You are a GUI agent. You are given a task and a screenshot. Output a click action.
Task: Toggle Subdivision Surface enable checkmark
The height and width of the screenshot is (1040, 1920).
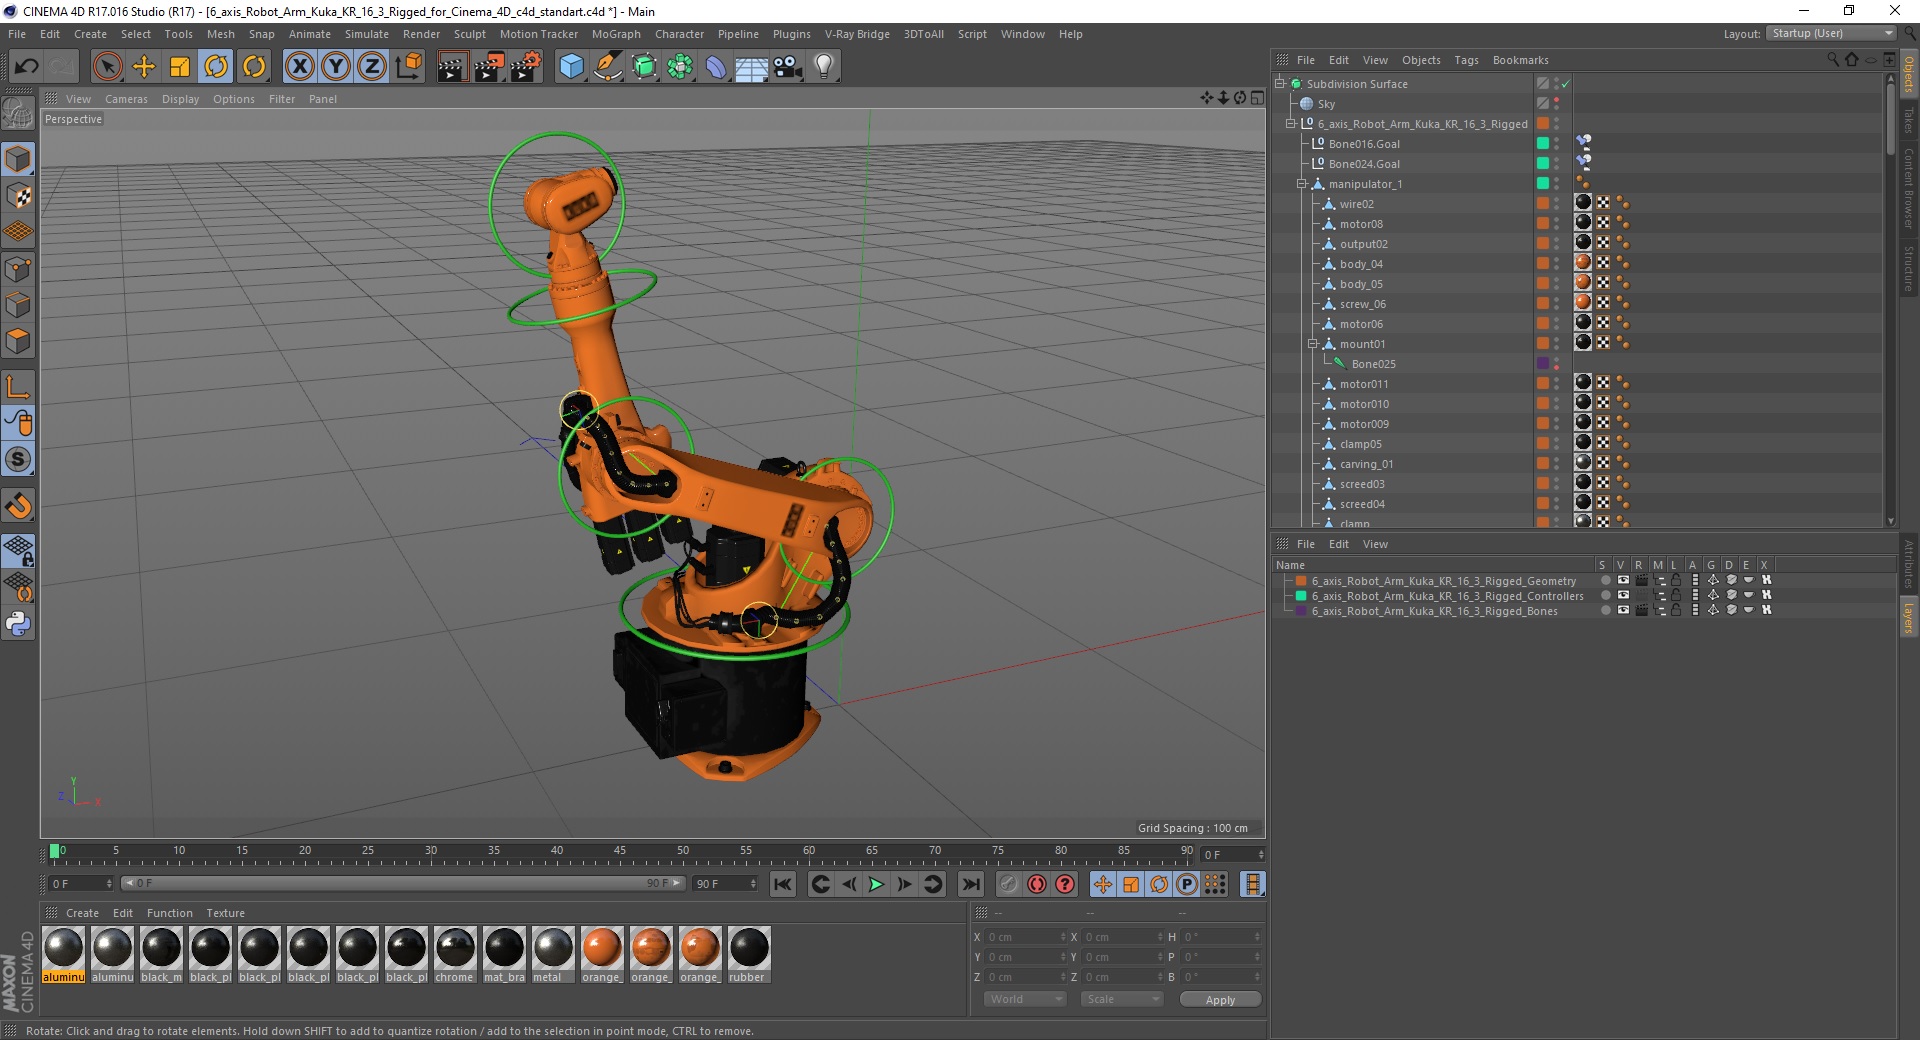(x=1566, y=84)
